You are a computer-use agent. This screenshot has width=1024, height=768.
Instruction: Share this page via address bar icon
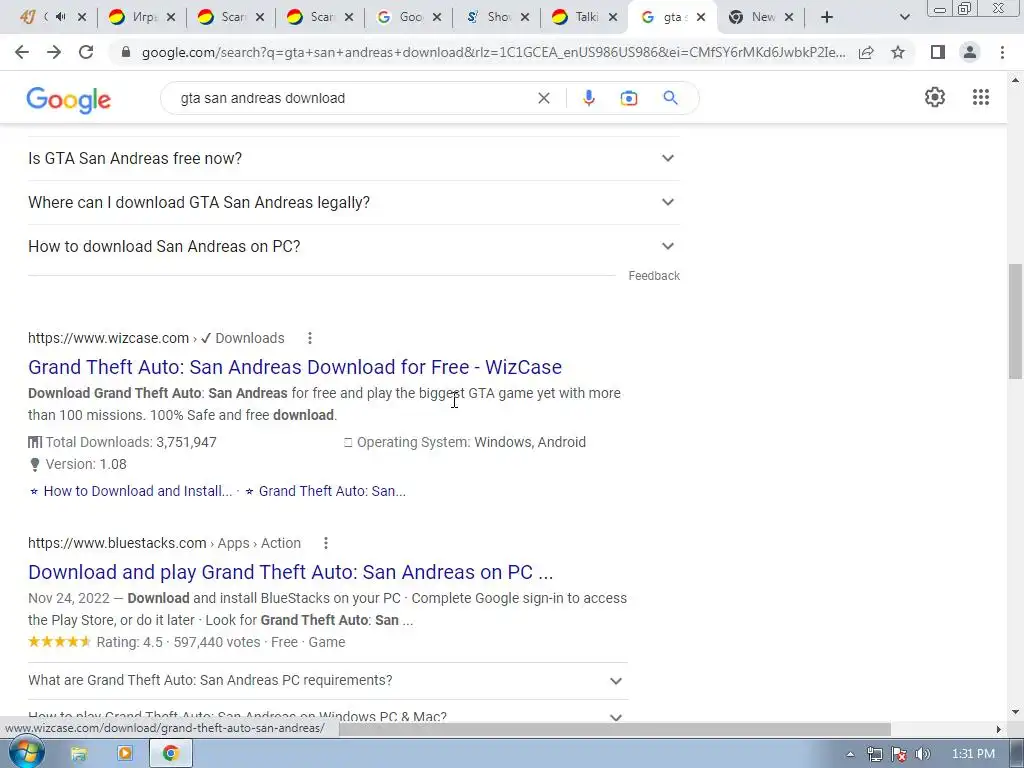point(866,52)
